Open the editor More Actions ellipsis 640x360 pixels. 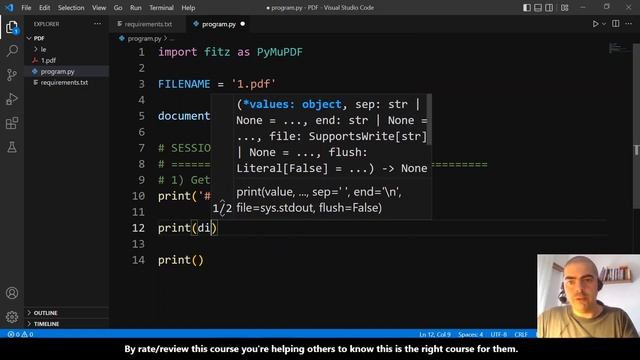click(x=629, y=24)
